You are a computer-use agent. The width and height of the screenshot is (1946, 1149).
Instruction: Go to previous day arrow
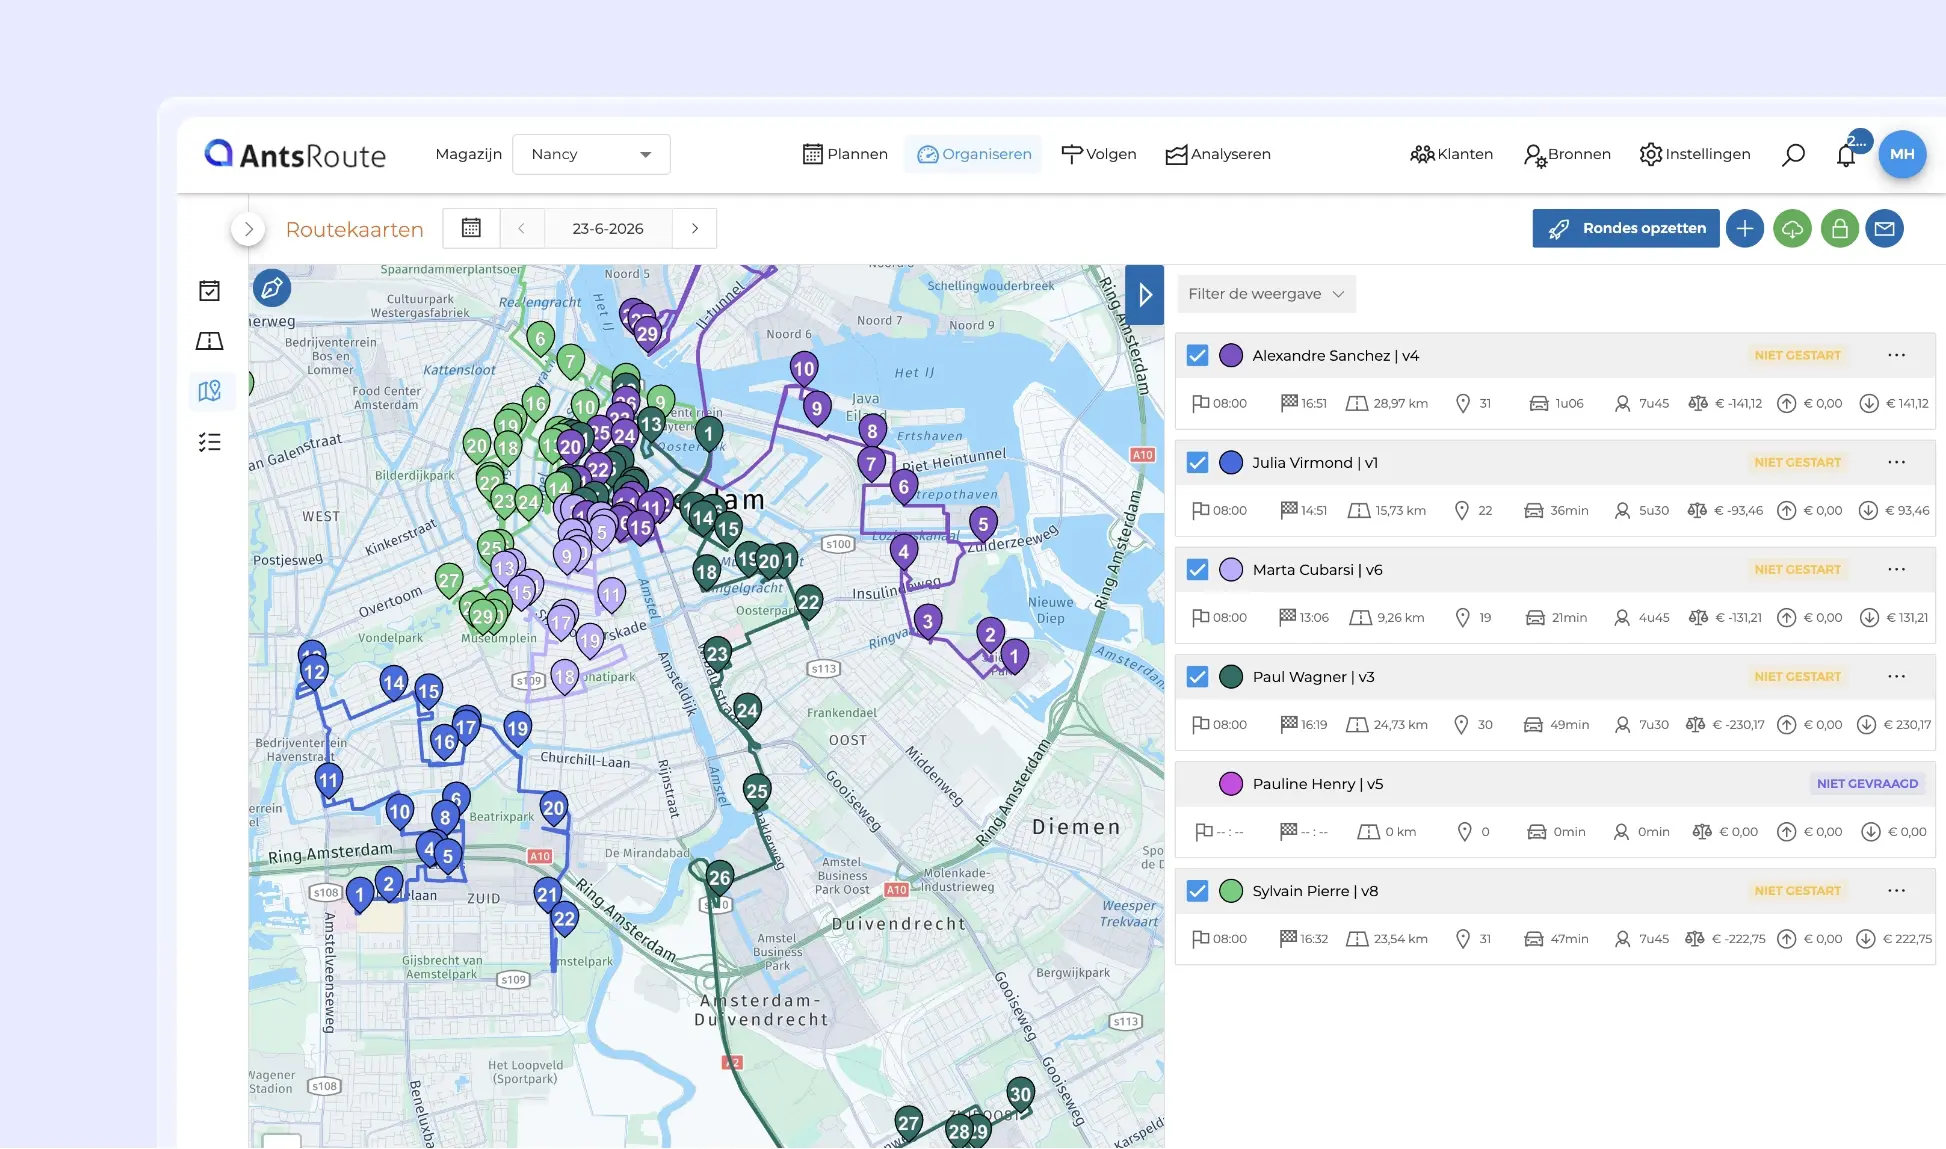(x=521, y=228)
